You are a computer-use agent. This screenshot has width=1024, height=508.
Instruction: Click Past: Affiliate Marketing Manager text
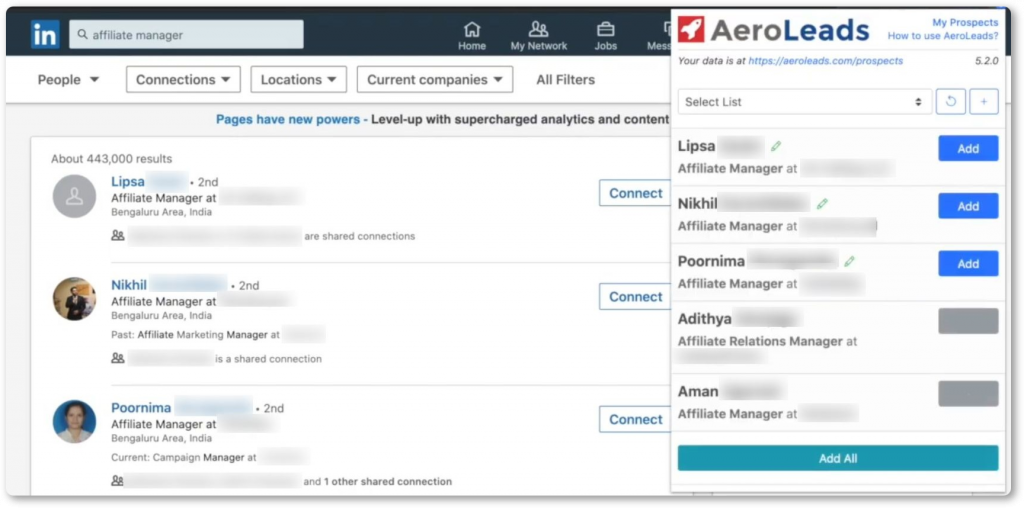click(195, 334)
